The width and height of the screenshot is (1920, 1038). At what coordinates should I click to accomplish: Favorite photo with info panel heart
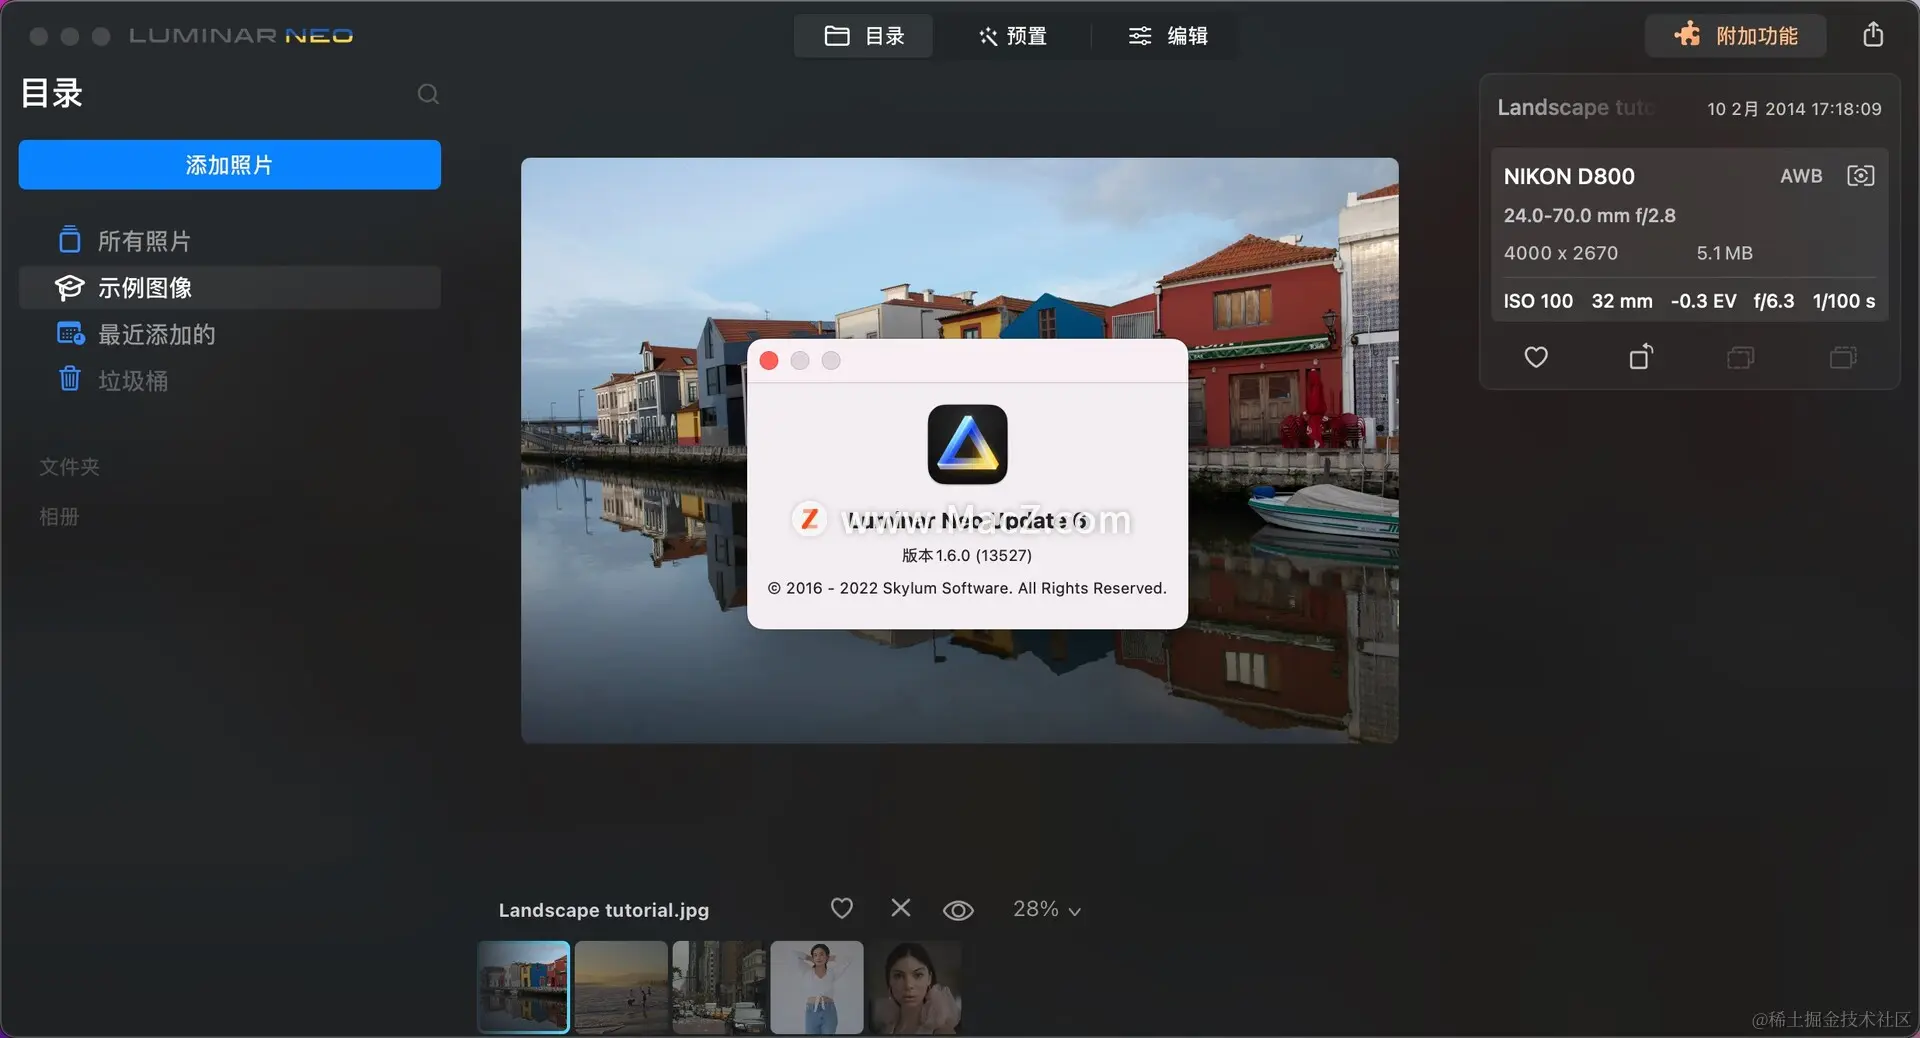click(x=1536, y=357)
